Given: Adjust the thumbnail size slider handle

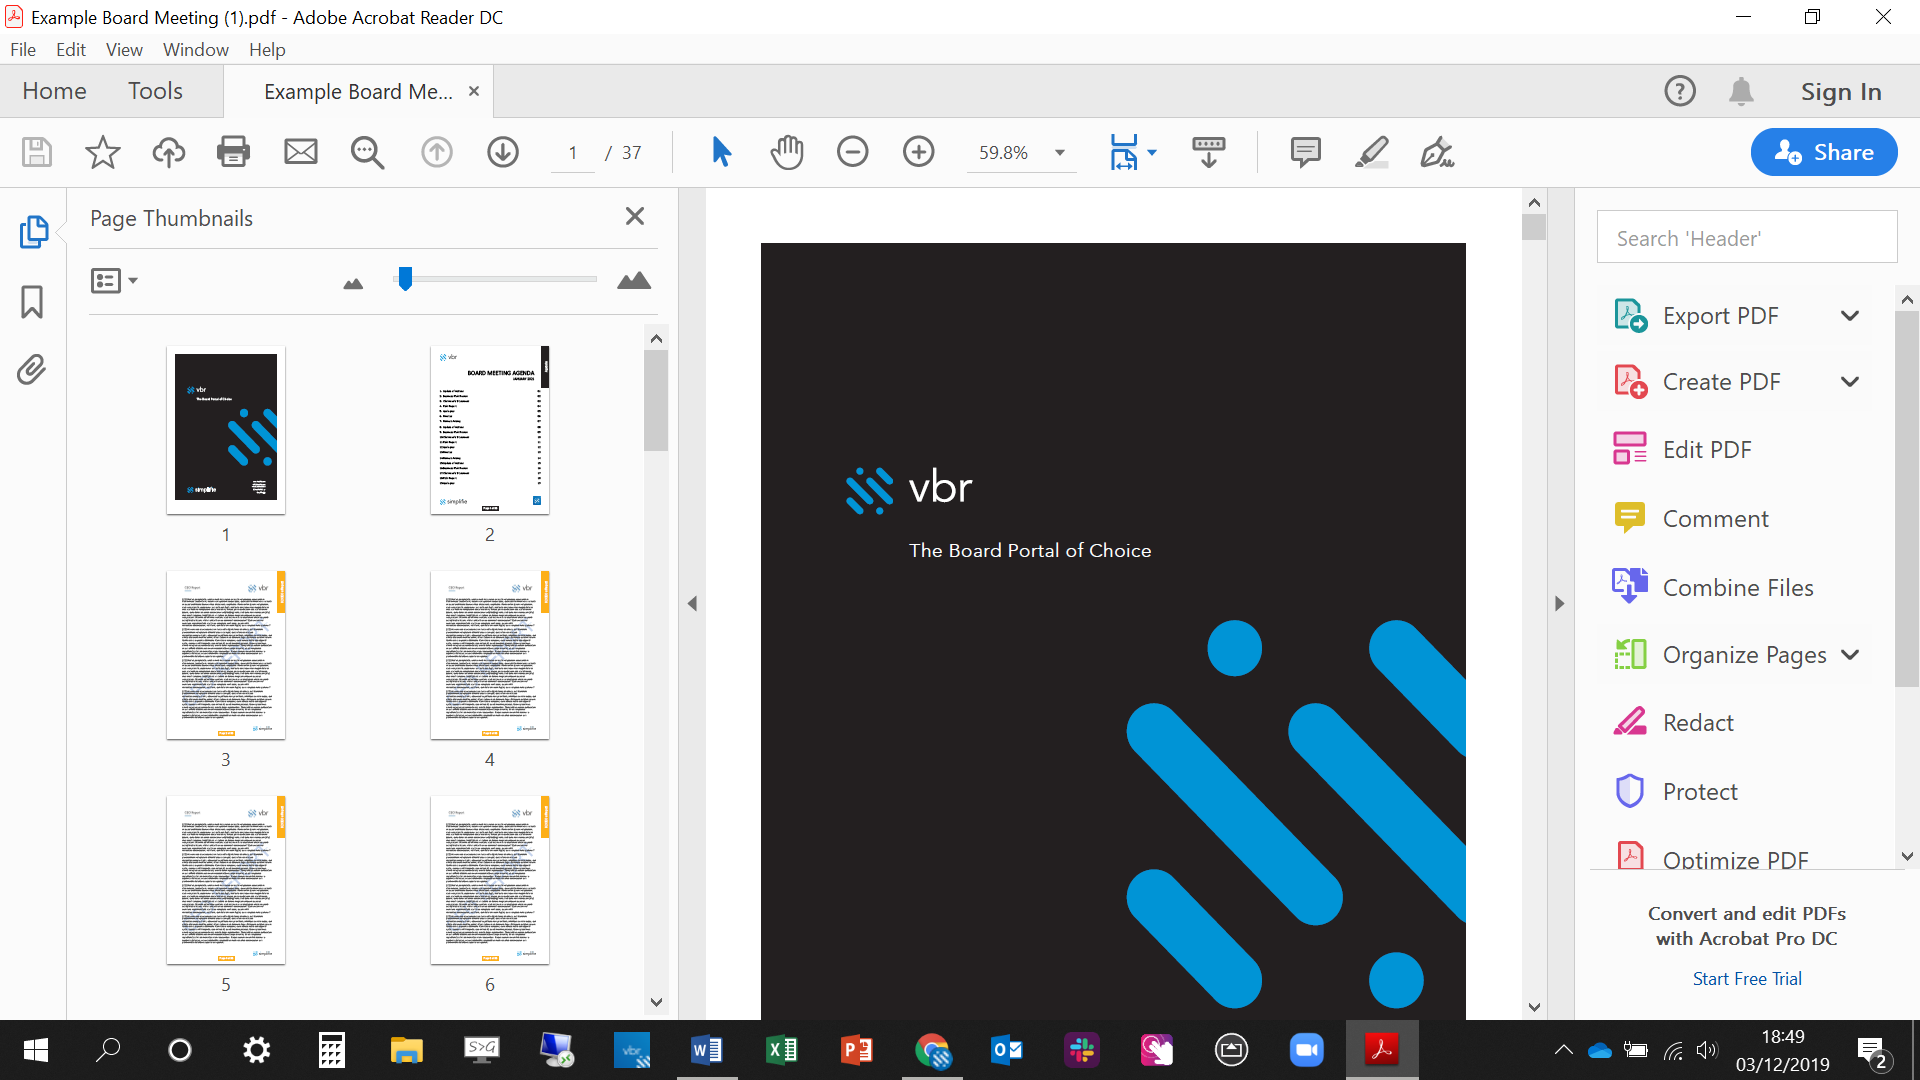Looking at the screenshot, I should [x=405, y=279].
